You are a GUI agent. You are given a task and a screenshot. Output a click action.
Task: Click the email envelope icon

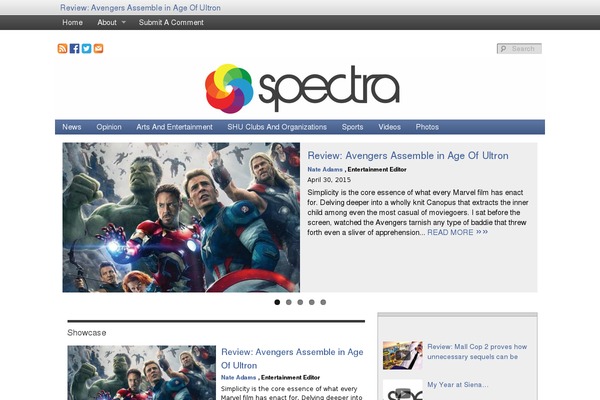coord(98,49)
